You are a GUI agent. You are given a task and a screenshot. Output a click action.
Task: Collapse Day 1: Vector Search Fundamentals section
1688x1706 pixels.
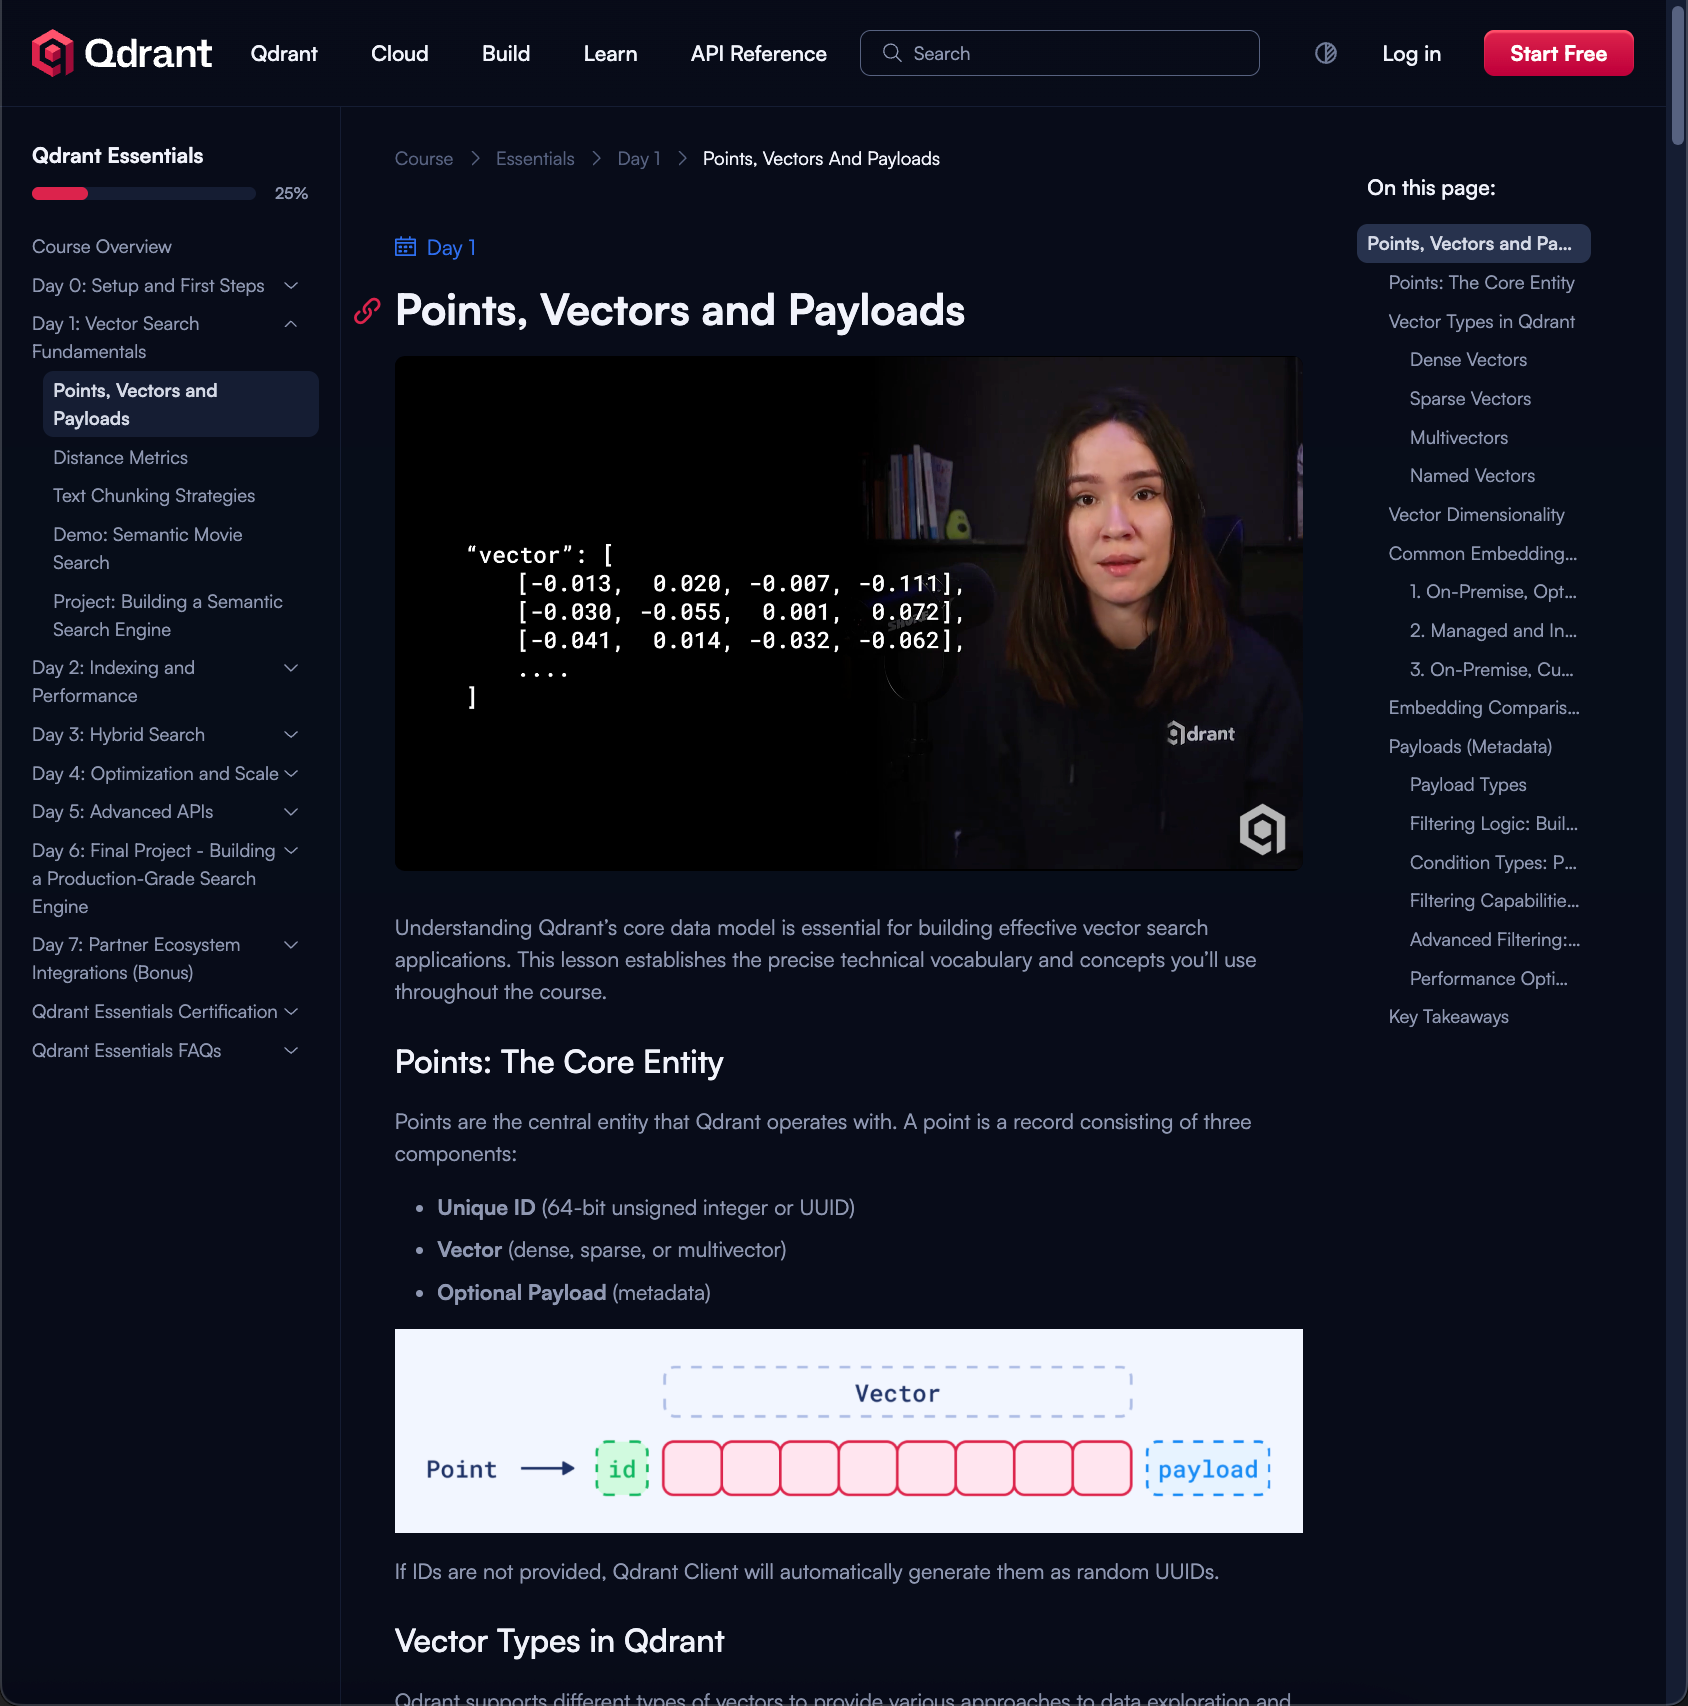[291, 324]
